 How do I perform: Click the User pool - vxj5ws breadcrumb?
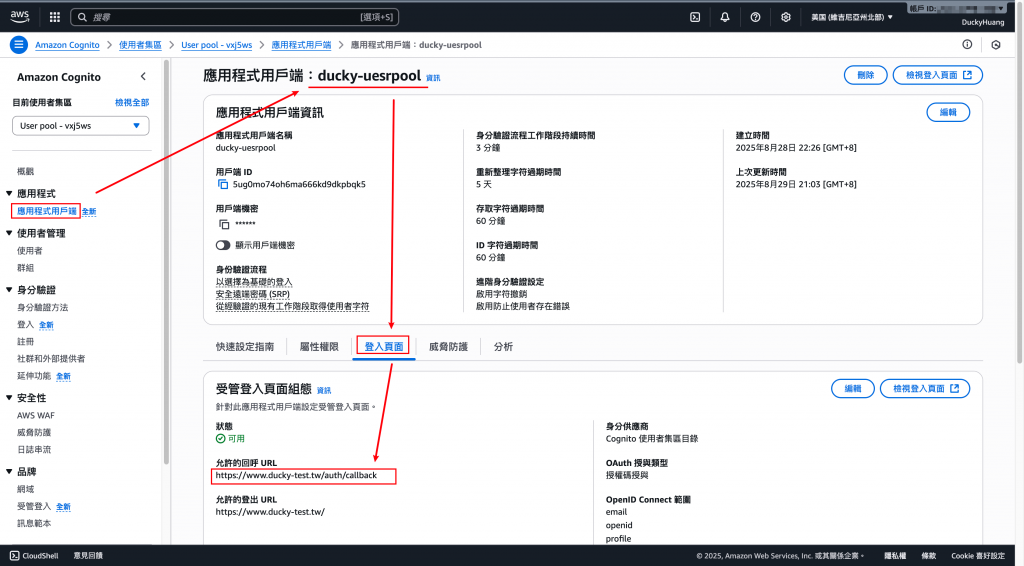coord(217,45)
